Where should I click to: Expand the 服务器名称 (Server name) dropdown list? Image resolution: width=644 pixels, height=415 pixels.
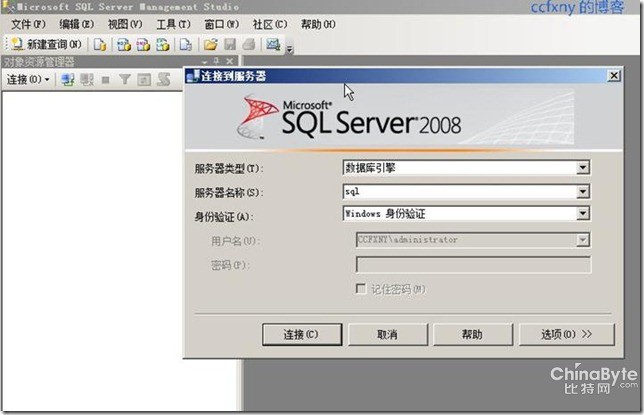point(583,191)
